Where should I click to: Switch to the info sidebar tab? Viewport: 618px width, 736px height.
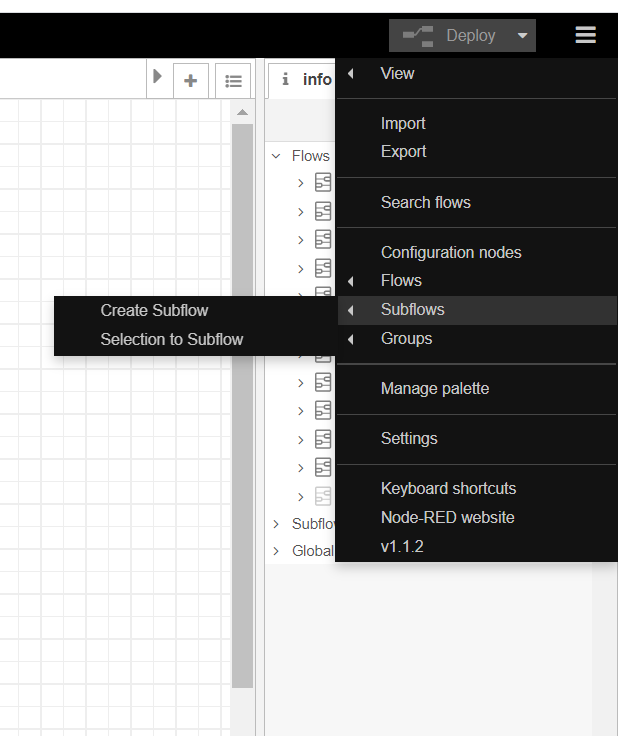pos(306,79)
